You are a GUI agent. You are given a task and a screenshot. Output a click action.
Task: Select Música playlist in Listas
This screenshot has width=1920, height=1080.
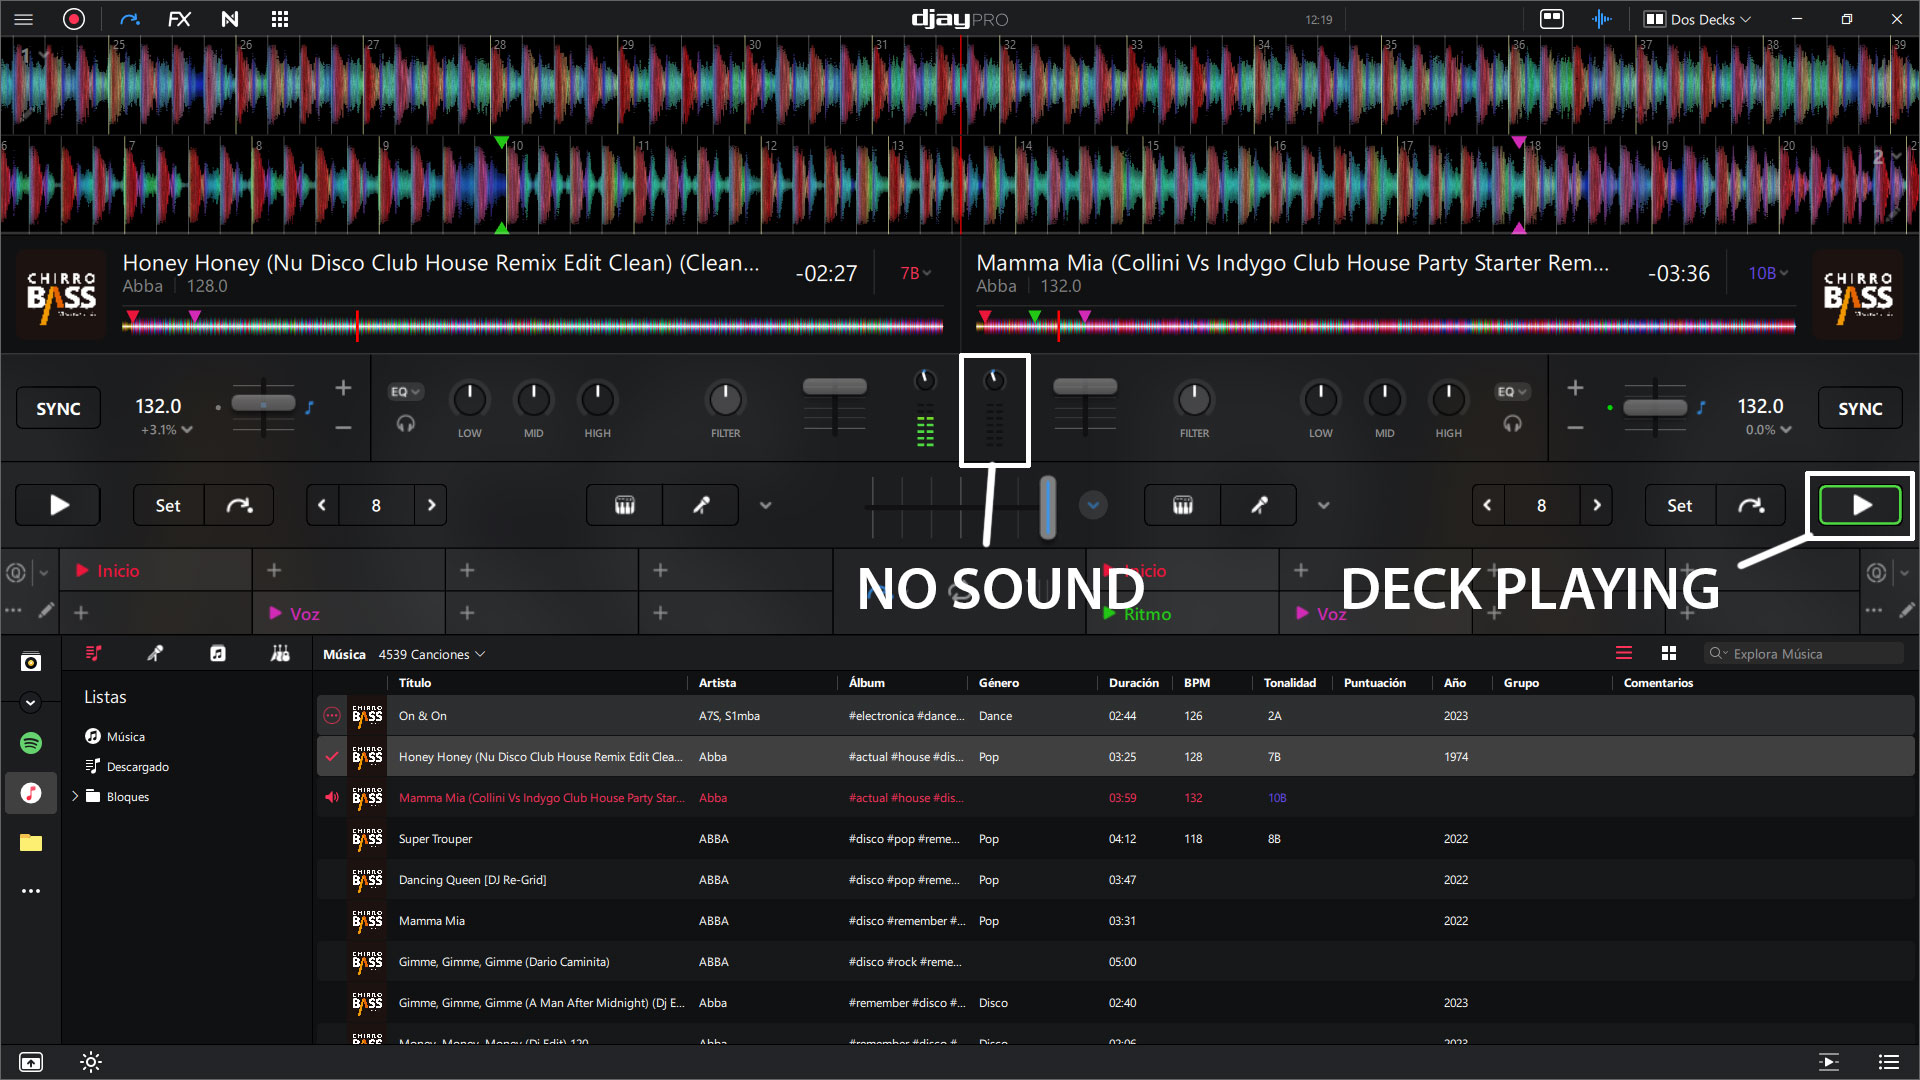[x=126, y=736]
